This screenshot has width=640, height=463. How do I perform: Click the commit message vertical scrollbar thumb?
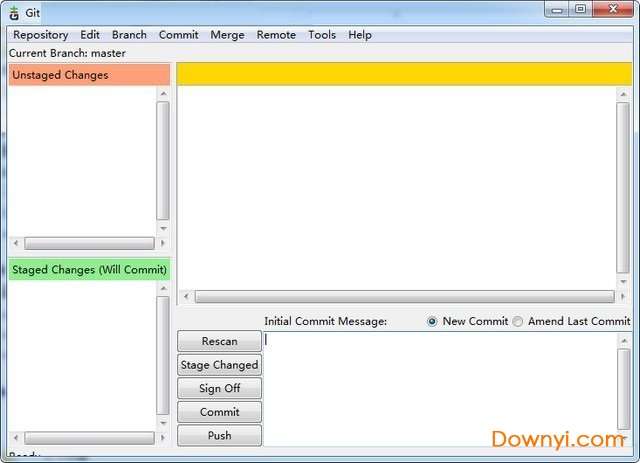tap(624, 389)
